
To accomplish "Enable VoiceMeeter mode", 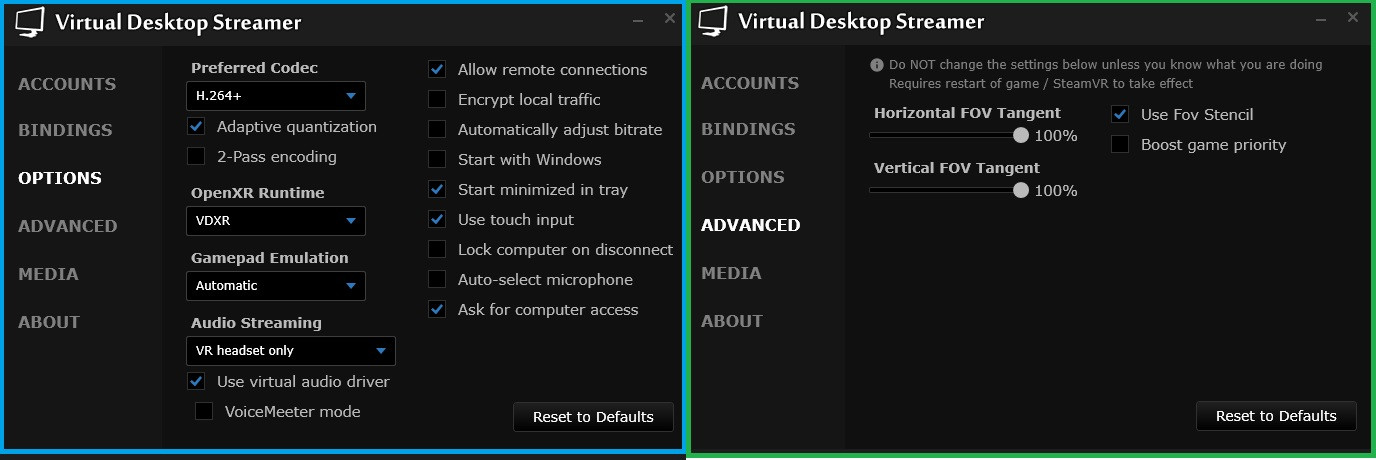I will click(204, 412).
